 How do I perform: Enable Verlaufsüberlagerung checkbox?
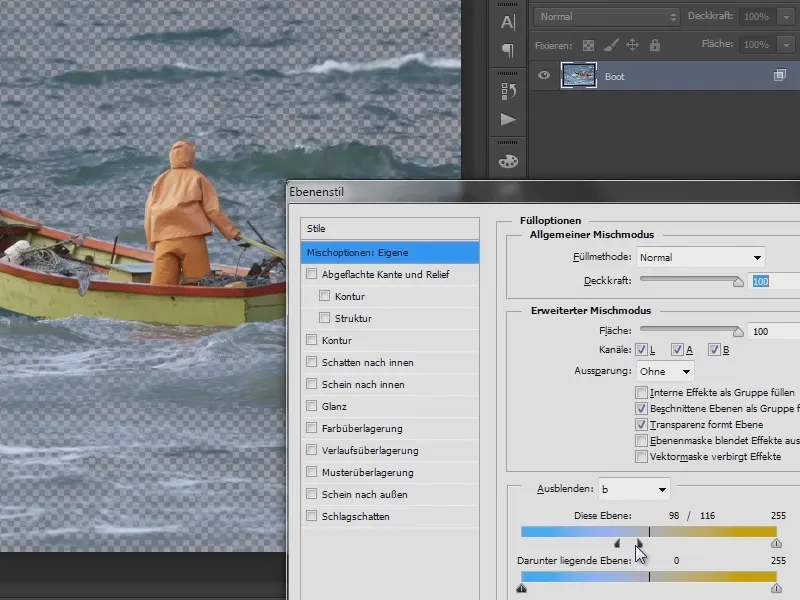point(311,449)
